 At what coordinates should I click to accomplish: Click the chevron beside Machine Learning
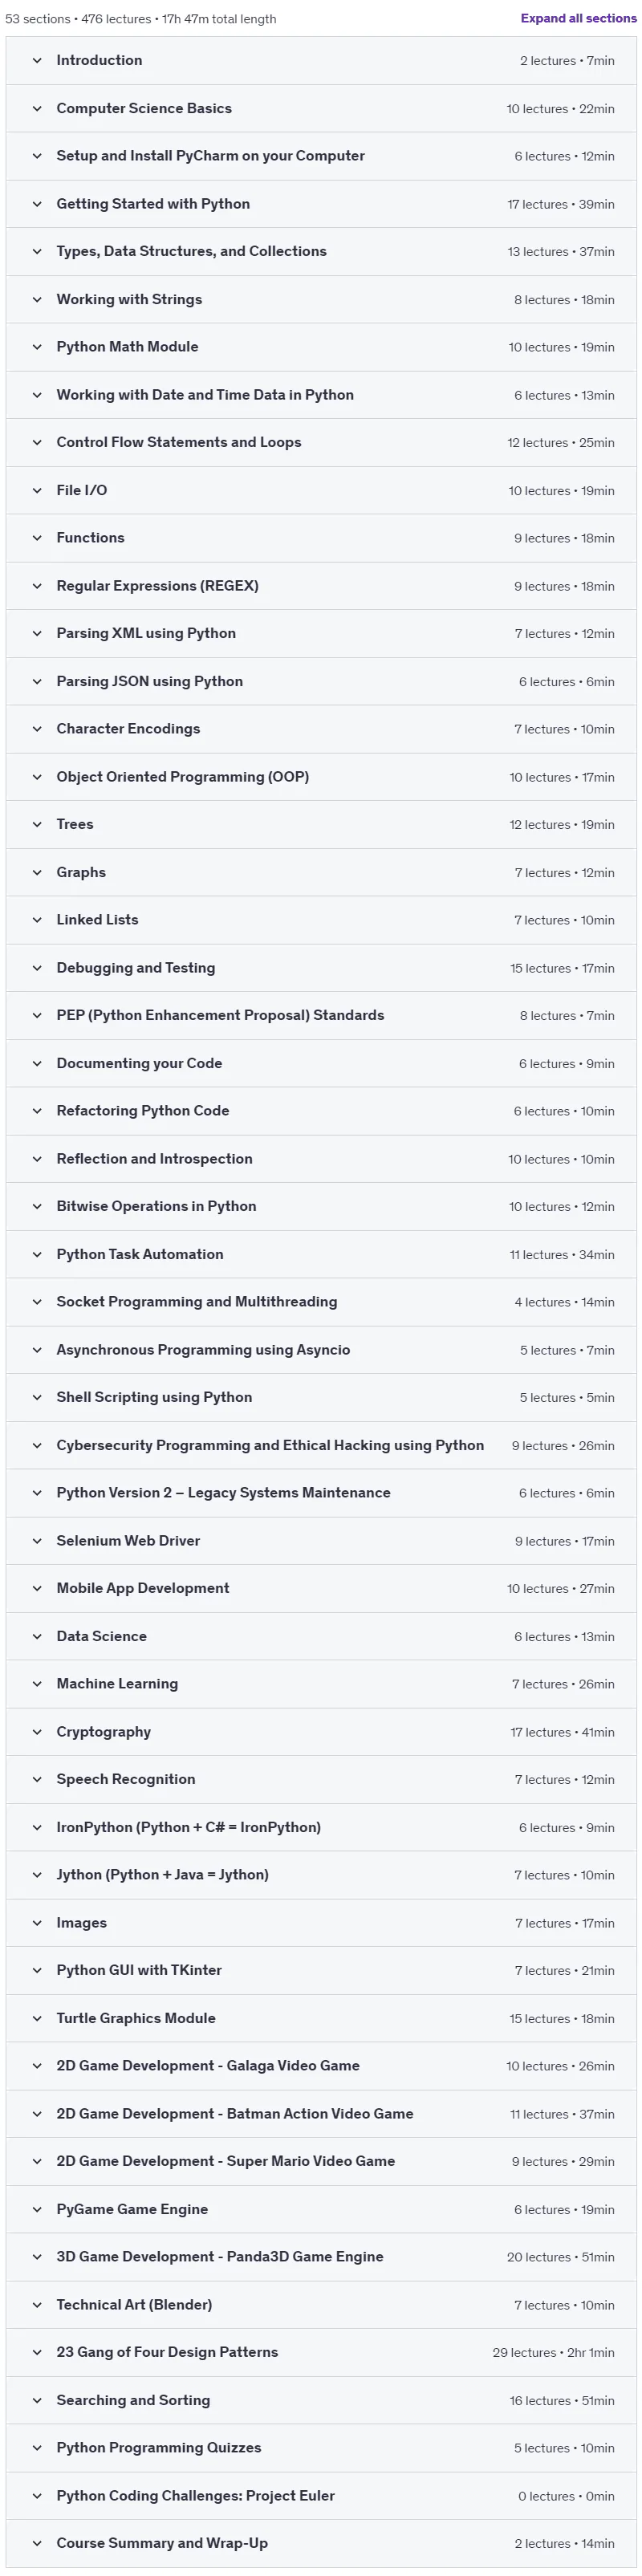[x=37, y=1684]
